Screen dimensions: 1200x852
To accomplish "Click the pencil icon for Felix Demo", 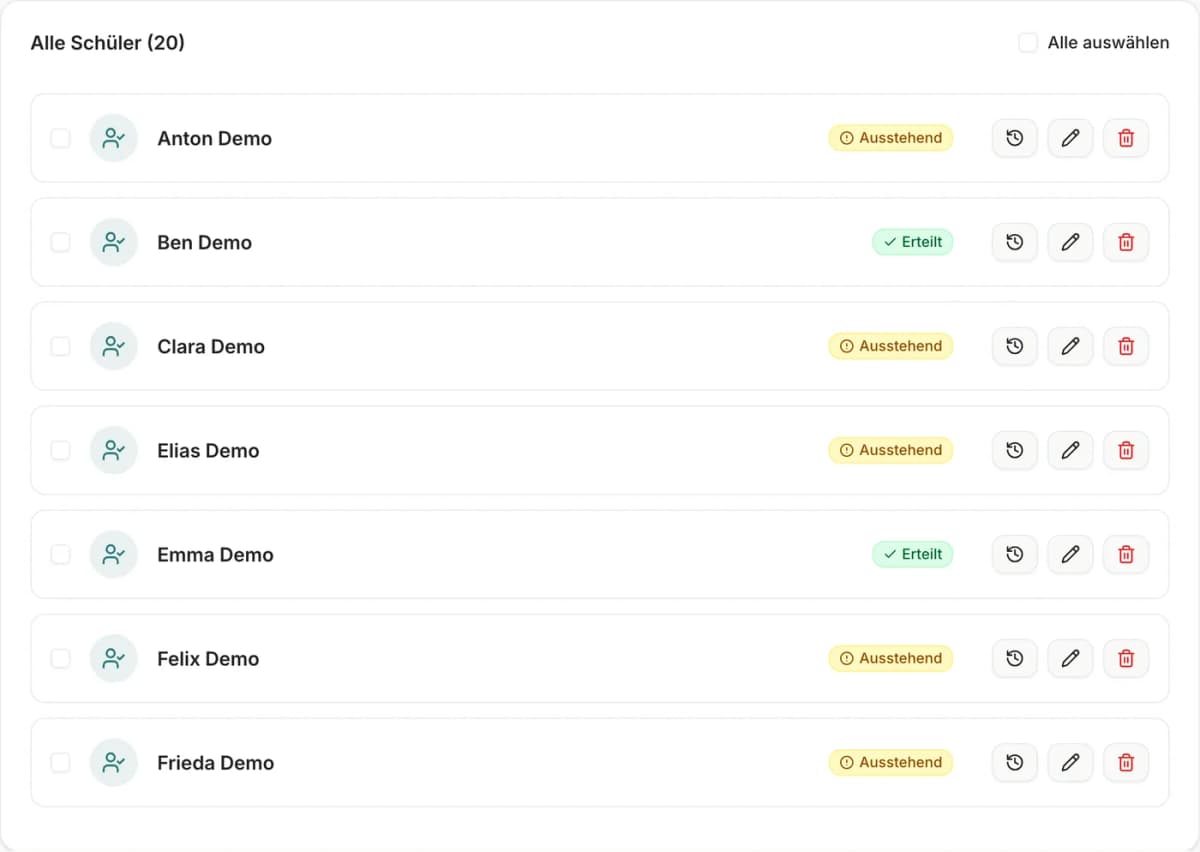I will [1070, 658].
